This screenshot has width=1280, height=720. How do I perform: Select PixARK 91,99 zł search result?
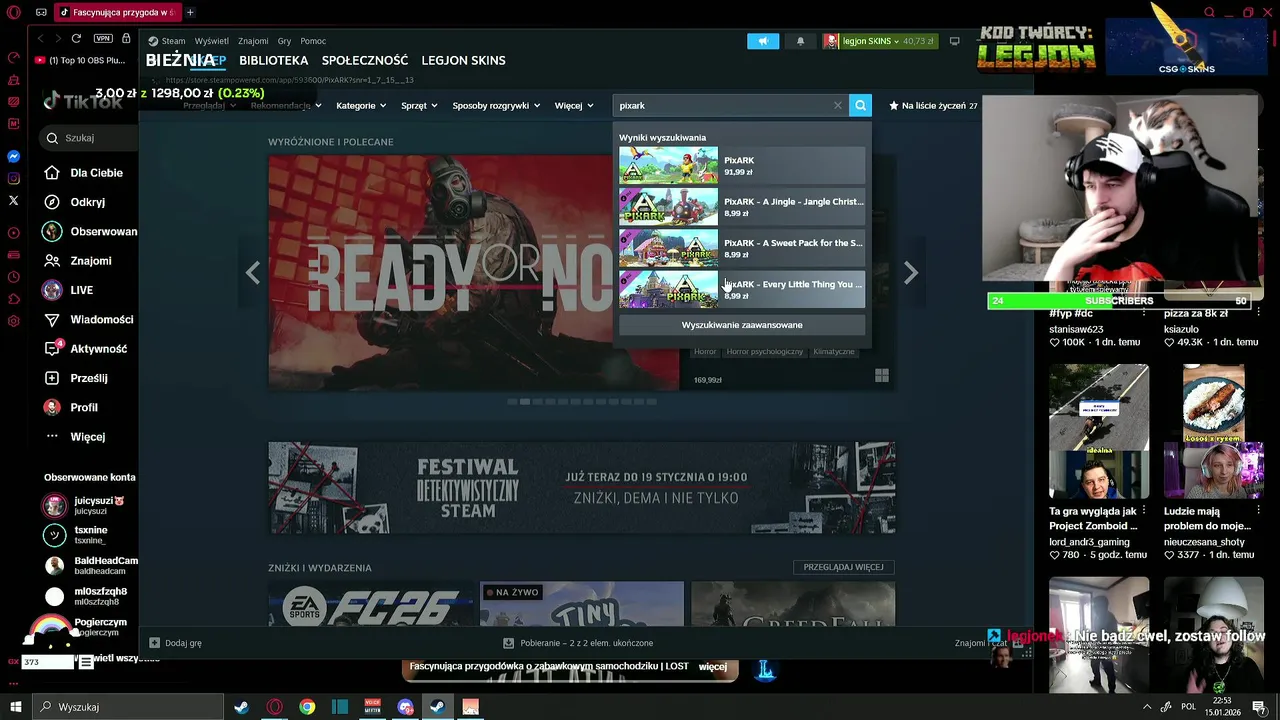[742, 165]
